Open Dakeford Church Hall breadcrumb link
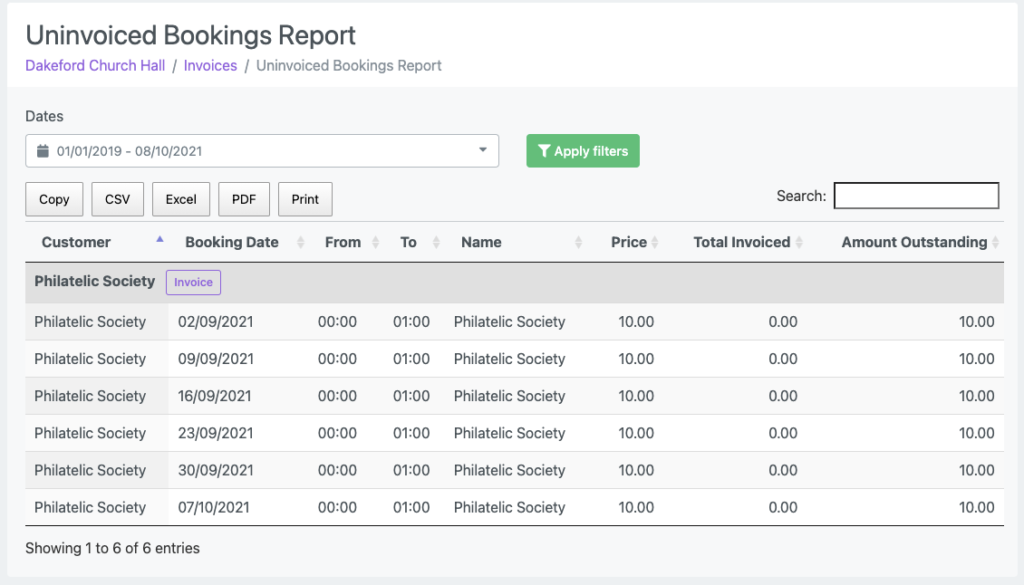 tap(95, 65)
